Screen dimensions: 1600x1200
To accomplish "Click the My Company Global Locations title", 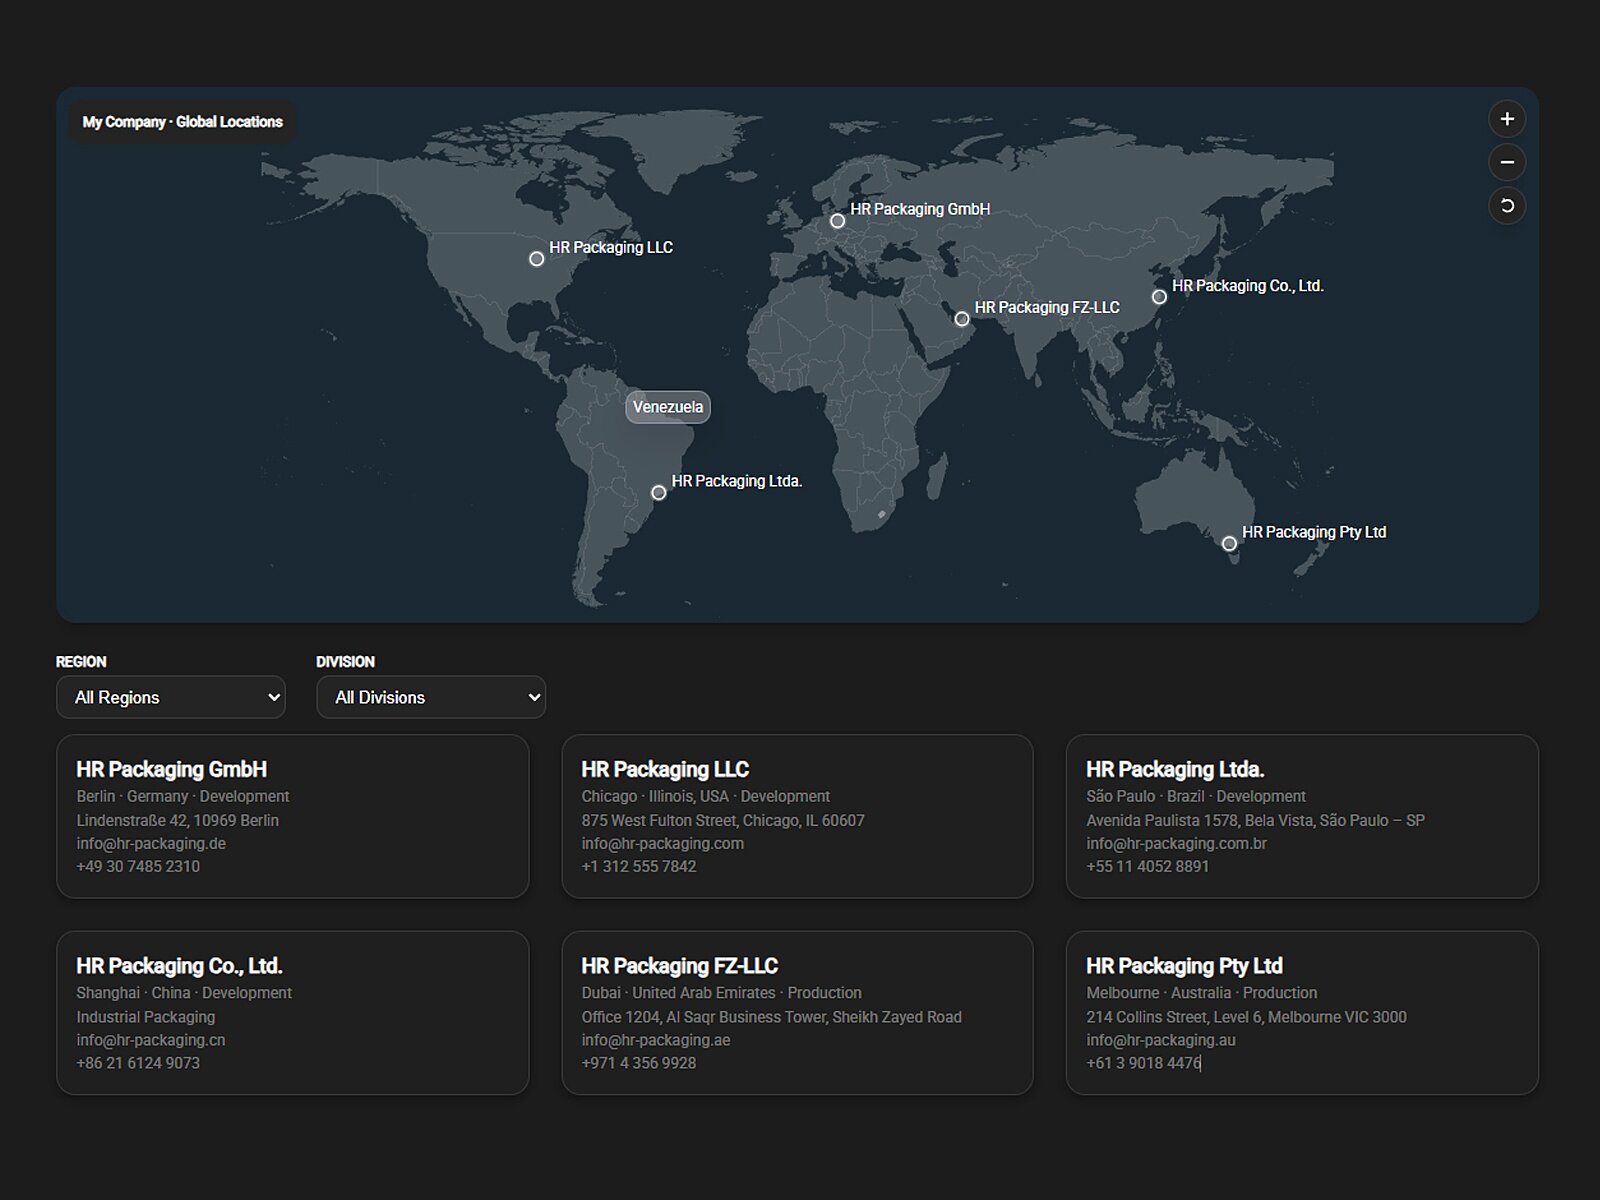I will coord(183,122).
